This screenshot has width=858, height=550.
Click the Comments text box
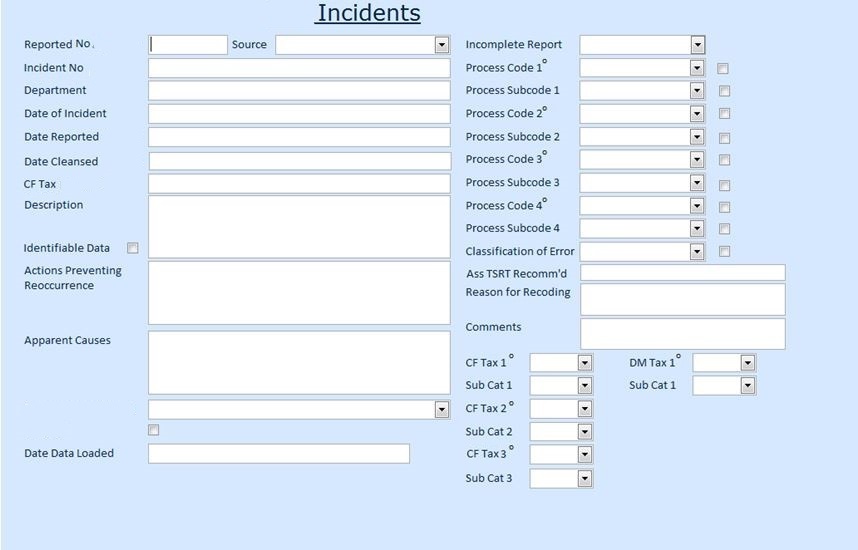(x=682, y=334)
